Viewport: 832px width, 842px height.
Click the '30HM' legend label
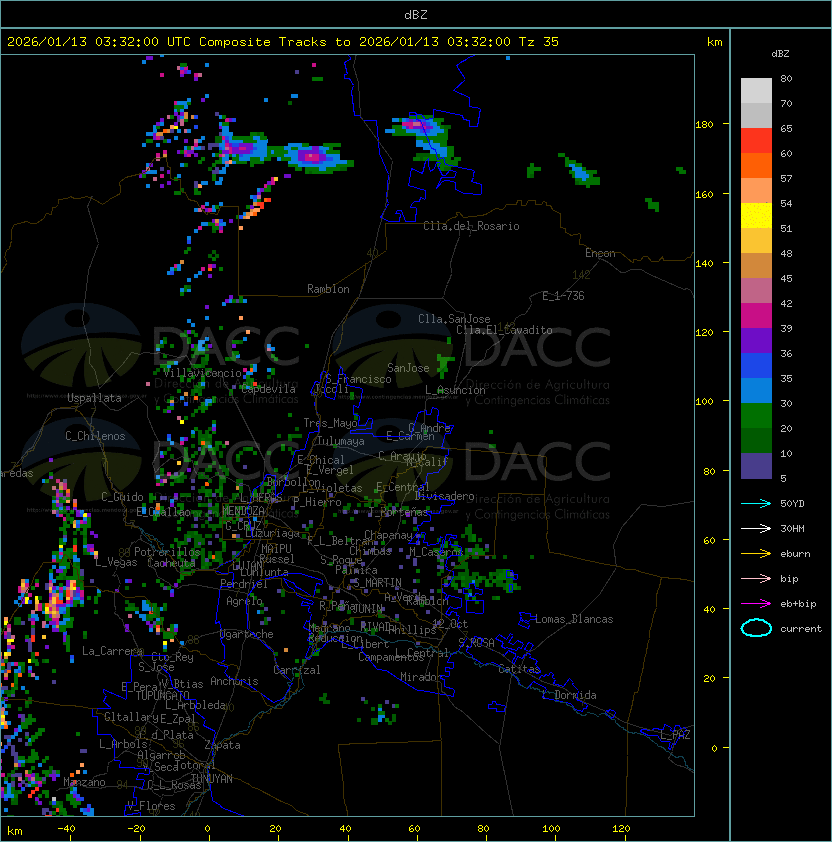(792, 528)
